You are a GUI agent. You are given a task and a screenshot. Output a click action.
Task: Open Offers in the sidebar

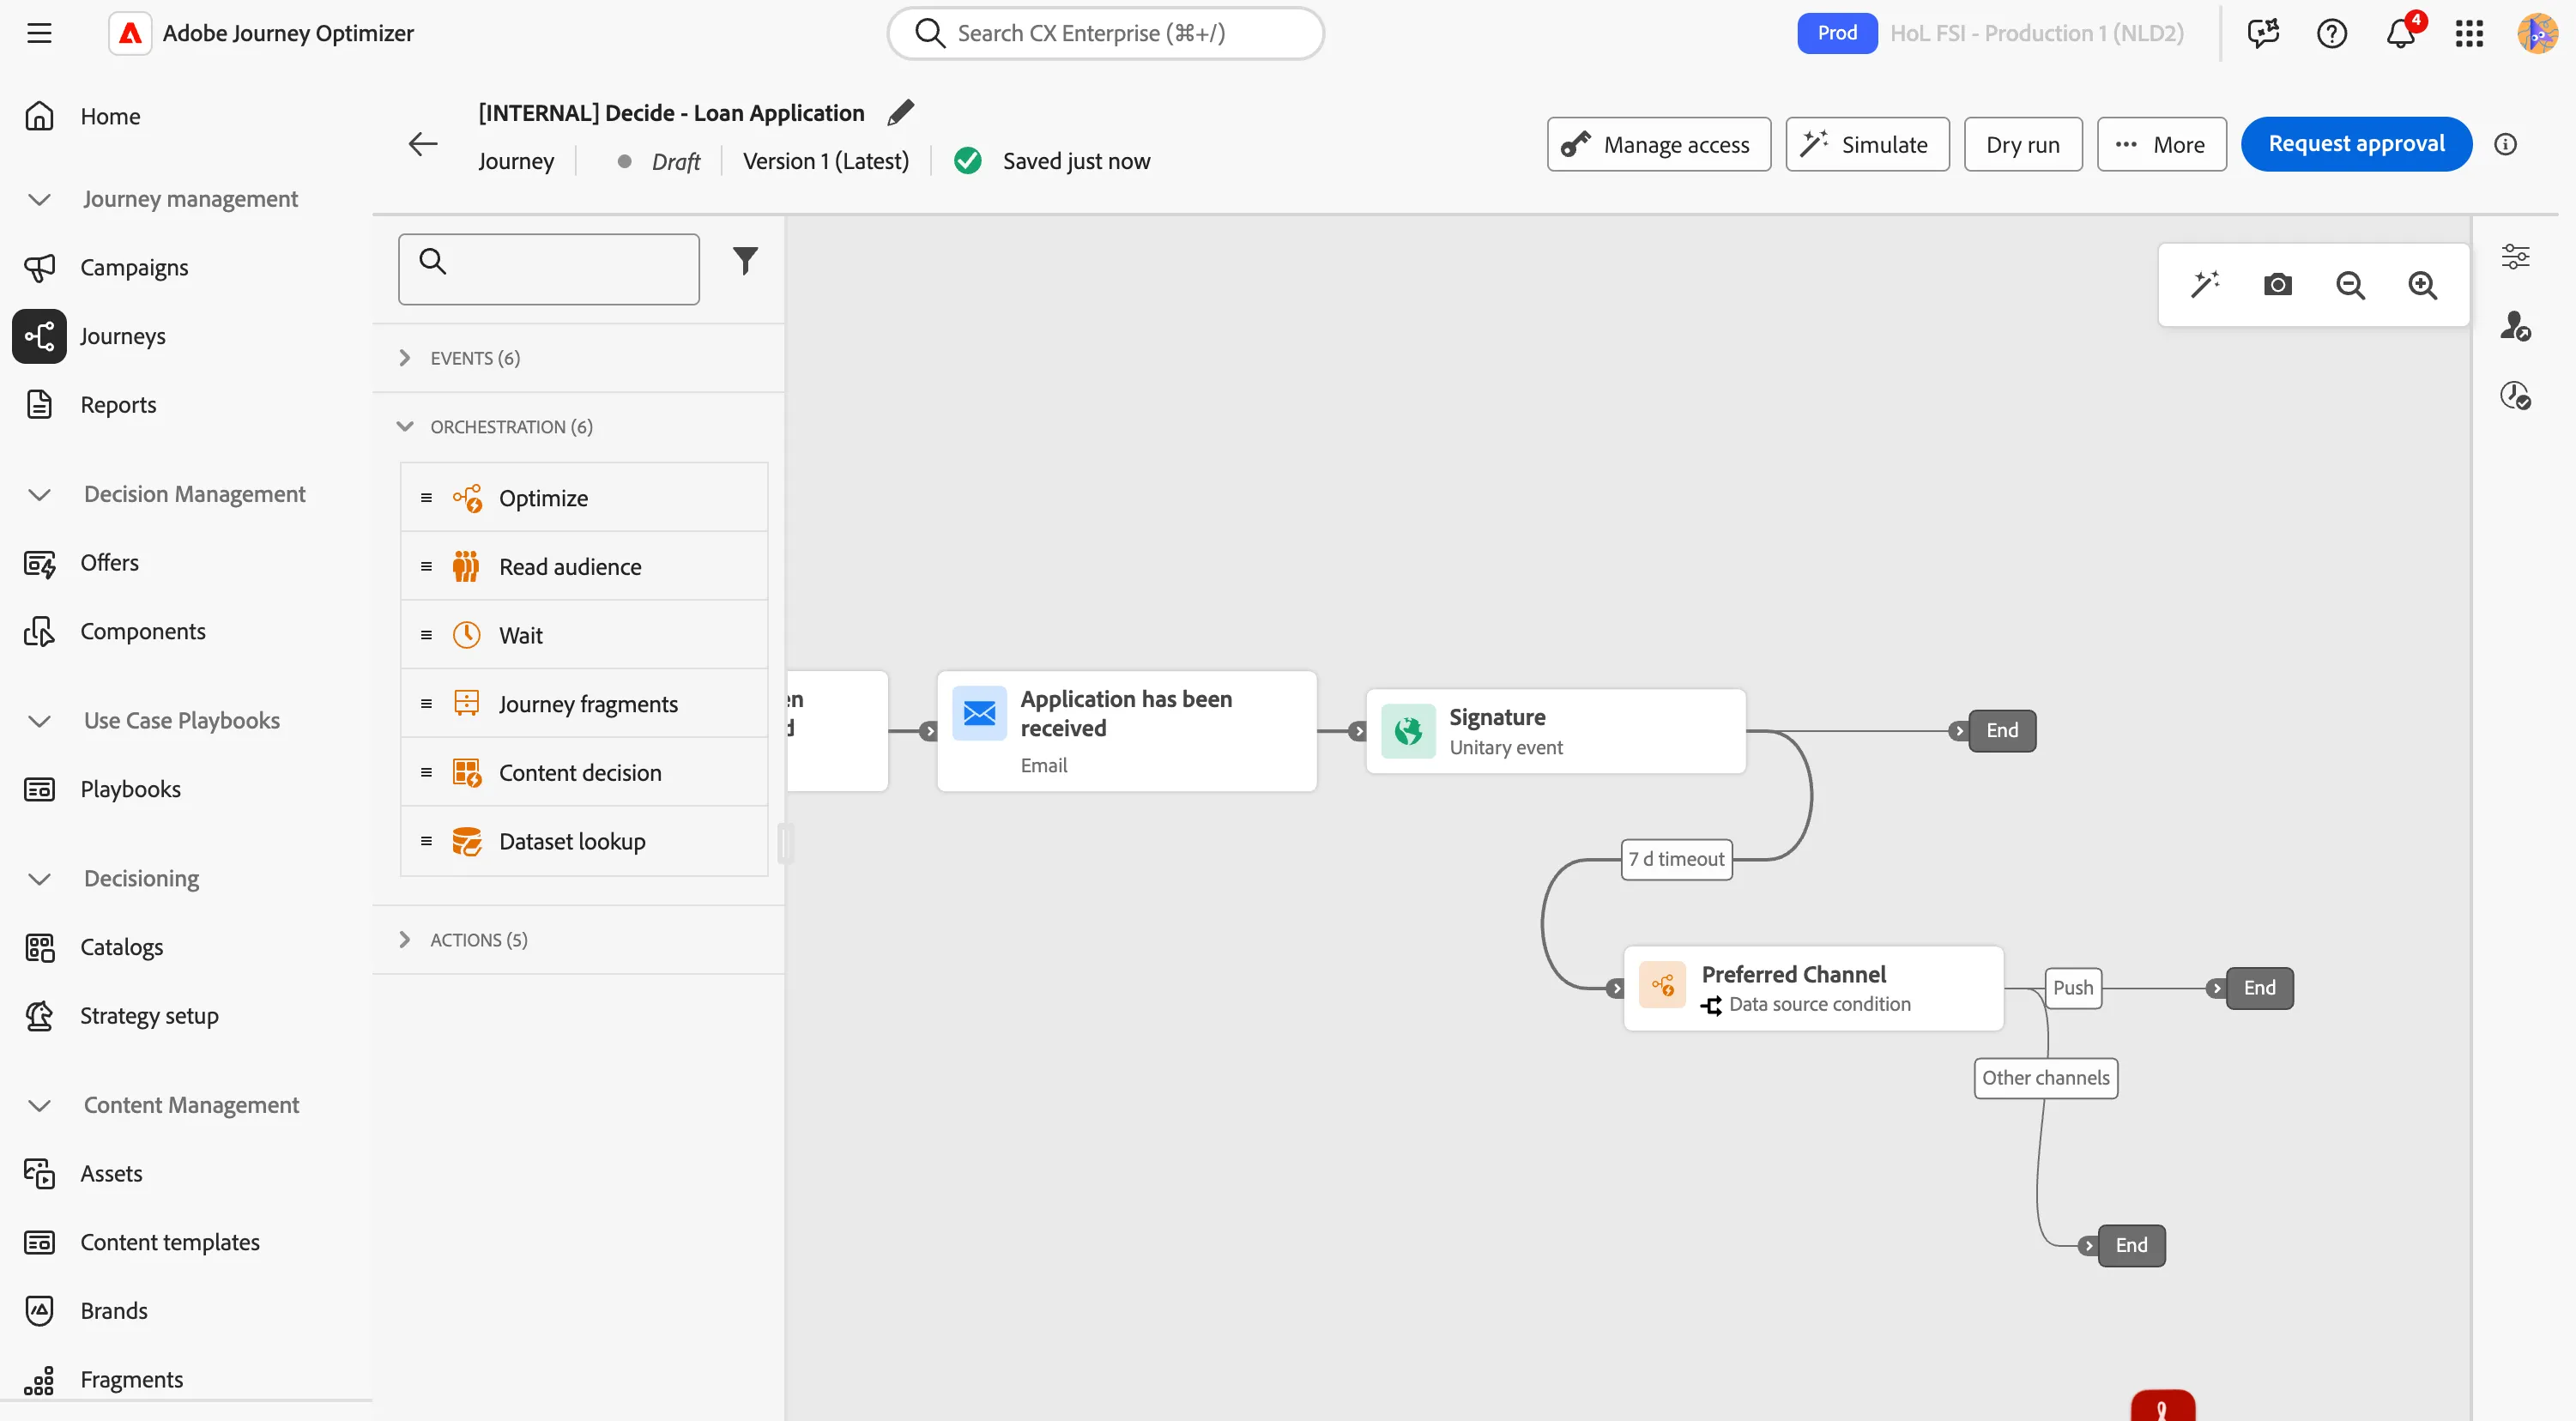click(109, 563)
